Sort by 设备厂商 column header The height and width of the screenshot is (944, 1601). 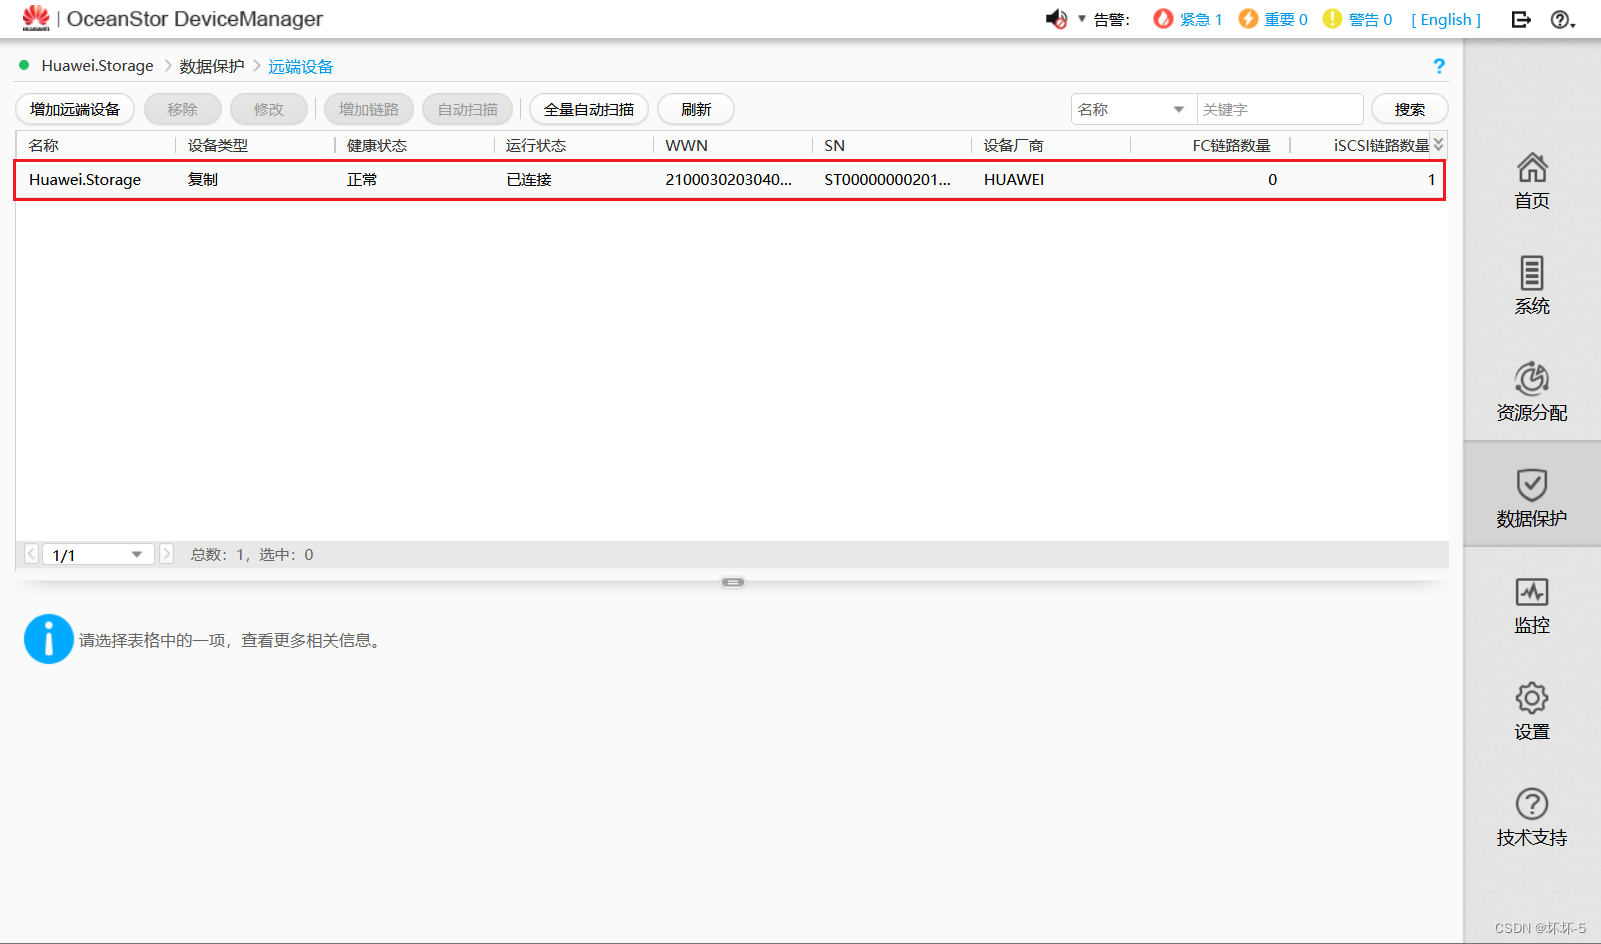[x=1013, y=145]
